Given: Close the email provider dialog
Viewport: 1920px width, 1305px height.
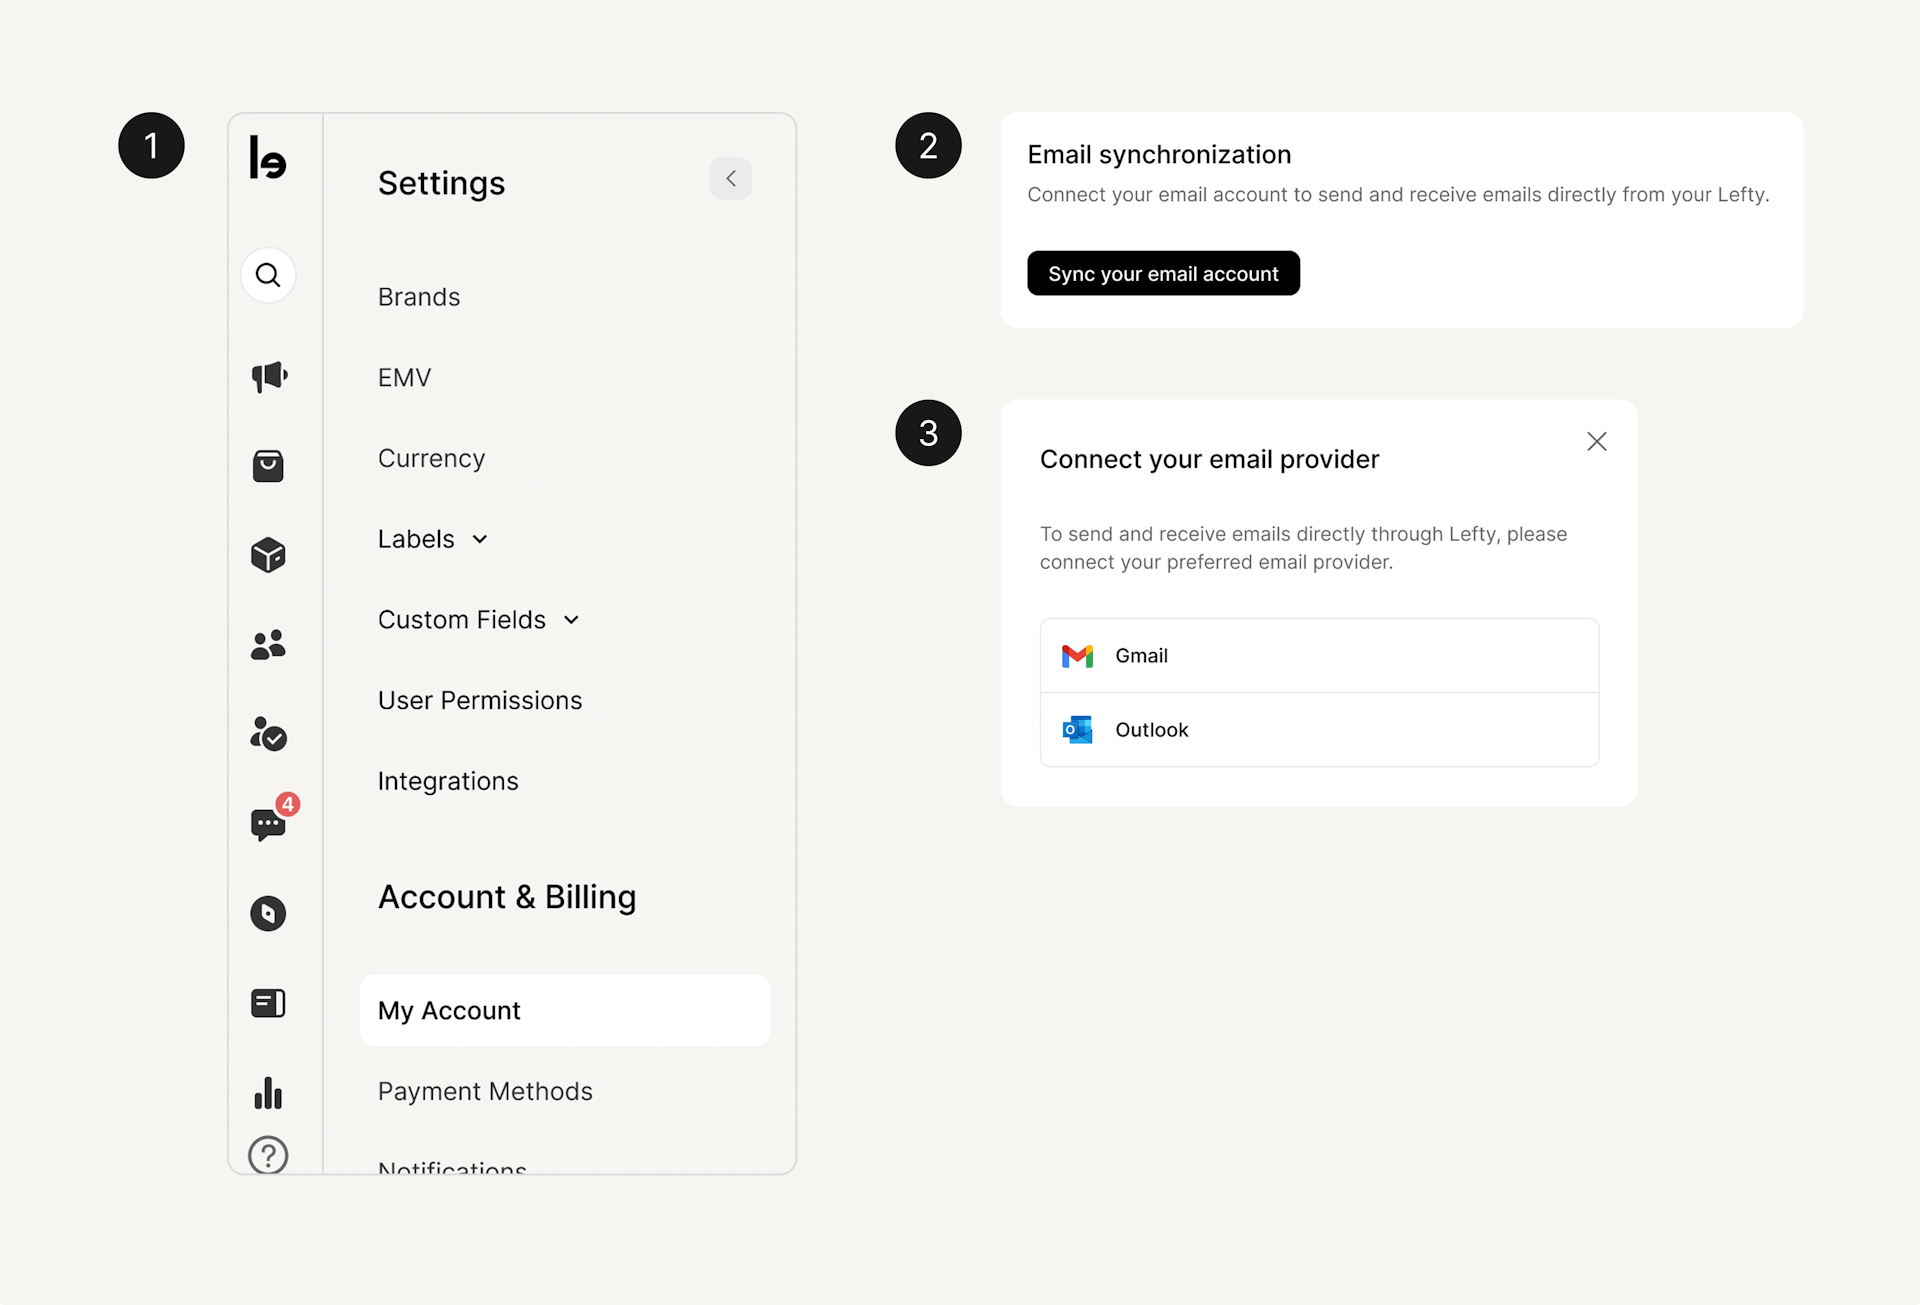Looking at the screenshot, I should [1596, 442].
